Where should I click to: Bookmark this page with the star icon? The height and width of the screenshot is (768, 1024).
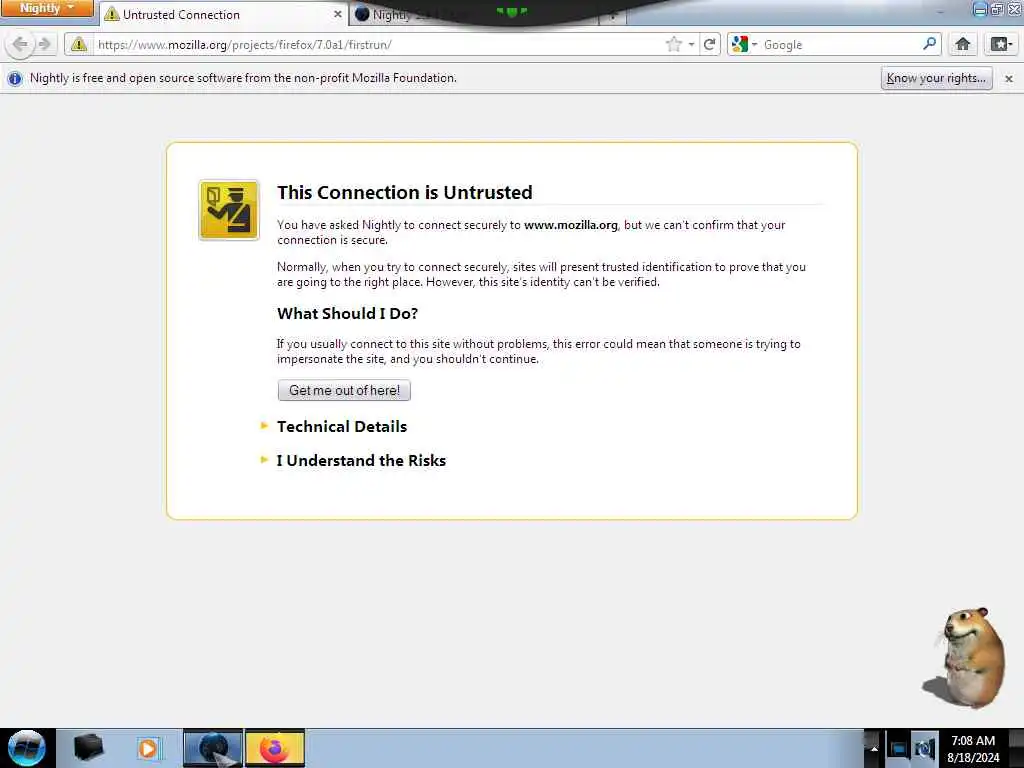tap(673, 44)
